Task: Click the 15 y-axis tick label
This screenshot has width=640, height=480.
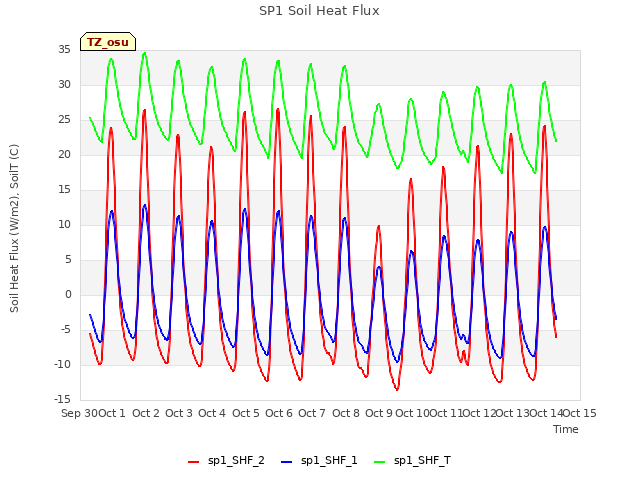Action: point(64,189)
